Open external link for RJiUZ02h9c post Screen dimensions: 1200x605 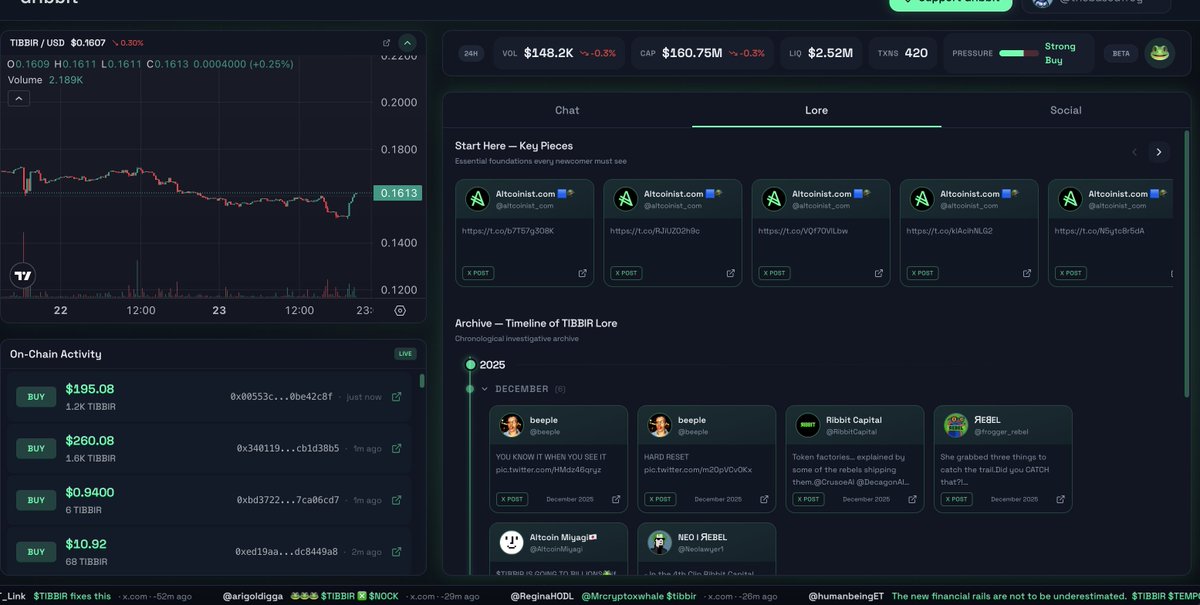[x=731, y=273]
